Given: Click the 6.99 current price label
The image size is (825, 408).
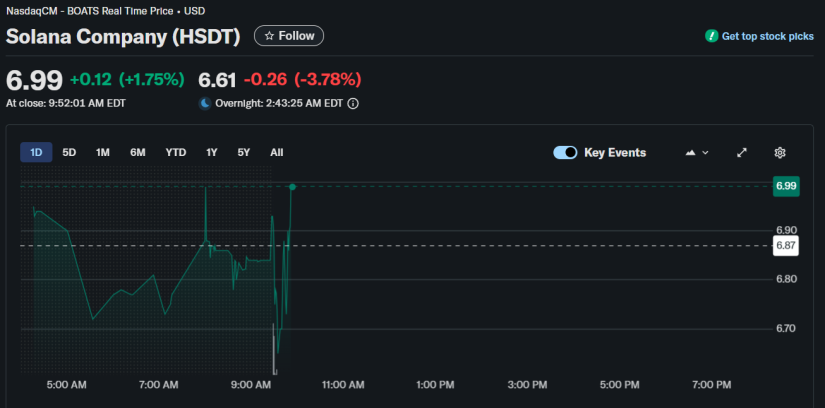Looking at the screenshot, I should pyautogui.click(x=786, y=186).
